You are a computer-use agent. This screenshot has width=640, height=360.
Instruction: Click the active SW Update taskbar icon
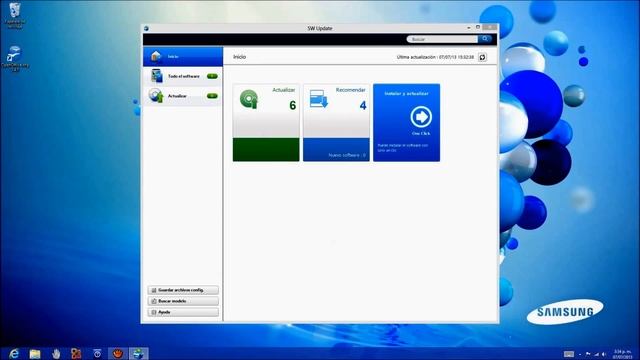(138, 353)
